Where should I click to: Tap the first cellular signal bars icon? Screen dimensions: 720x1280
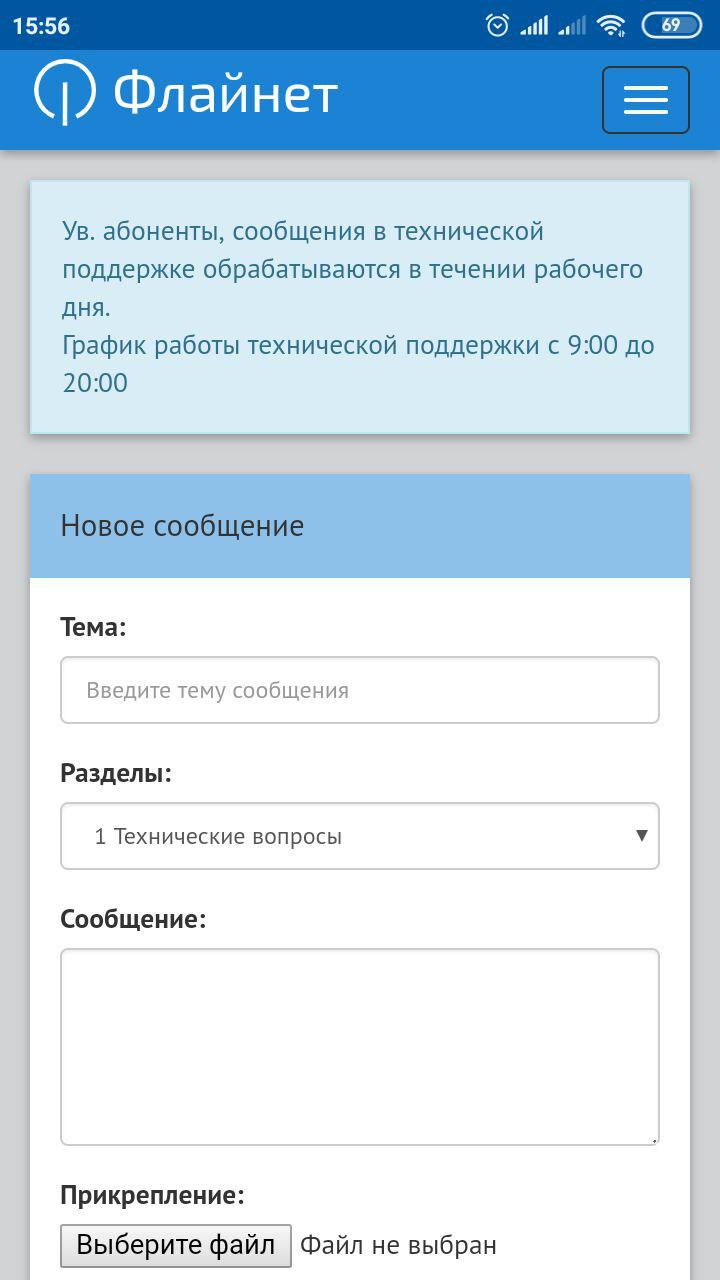tap(534, 26)
